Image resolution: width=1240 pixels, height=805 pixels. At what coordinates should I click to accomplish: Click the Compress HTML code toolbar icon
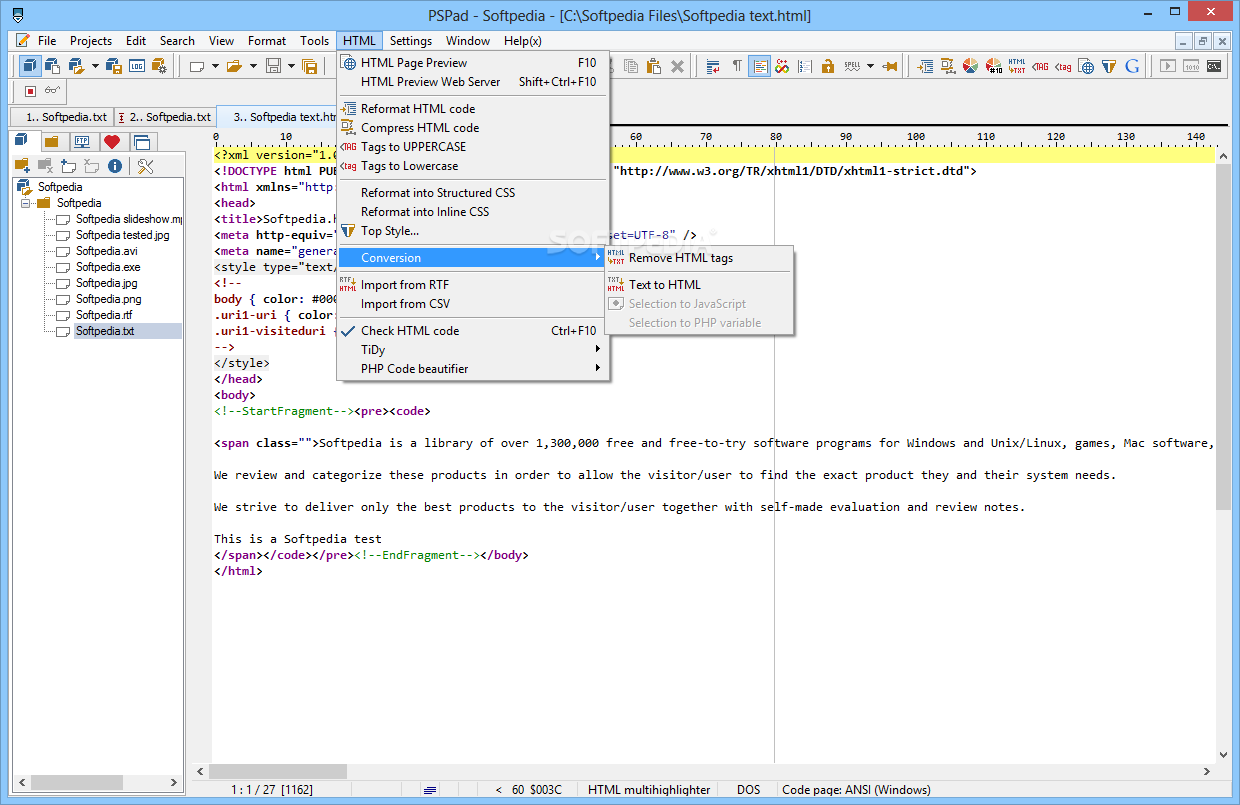948,66
